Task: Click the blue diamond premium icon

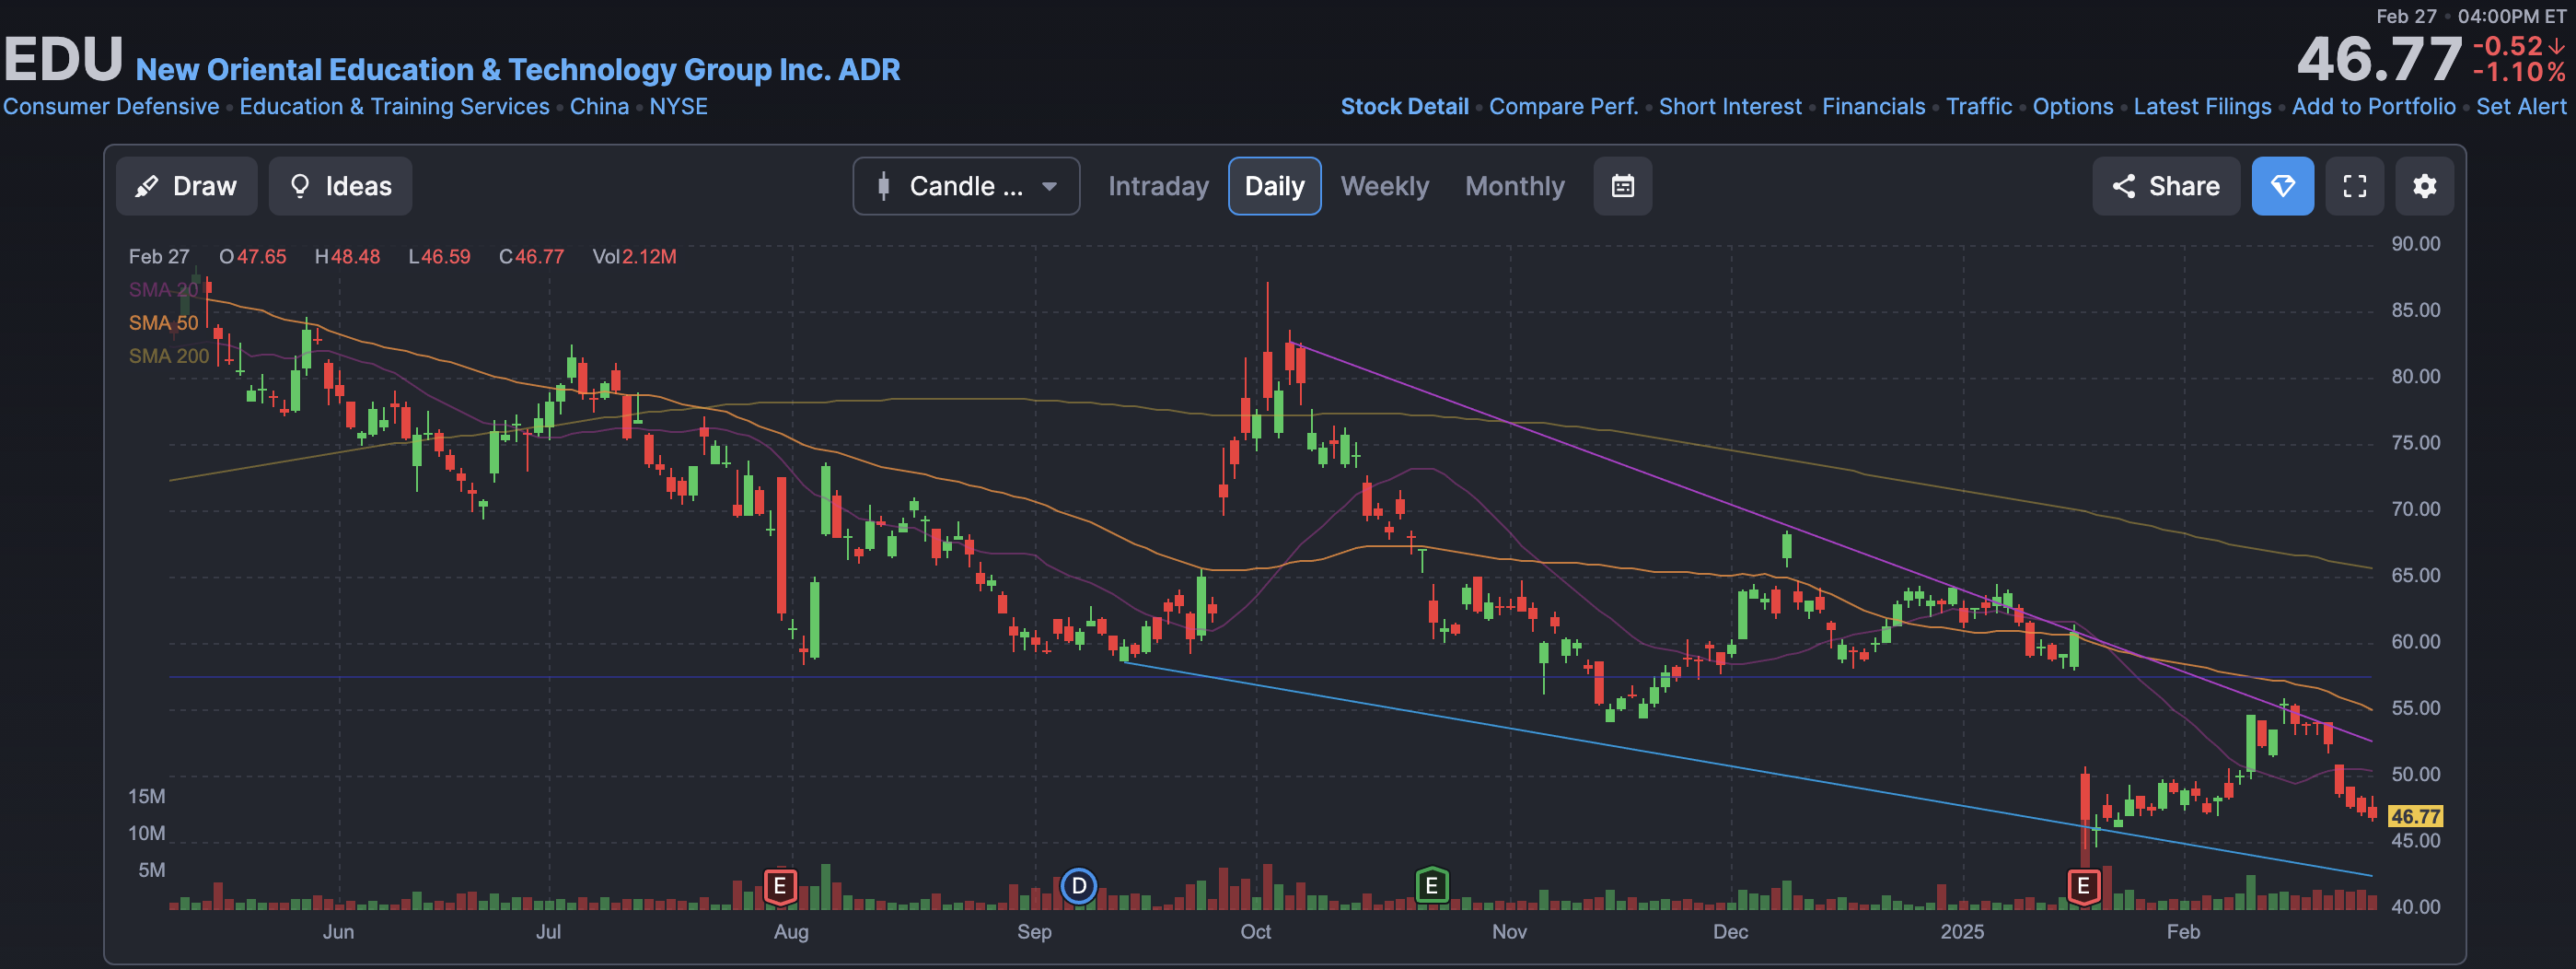Action: (x=2282, y=186)
